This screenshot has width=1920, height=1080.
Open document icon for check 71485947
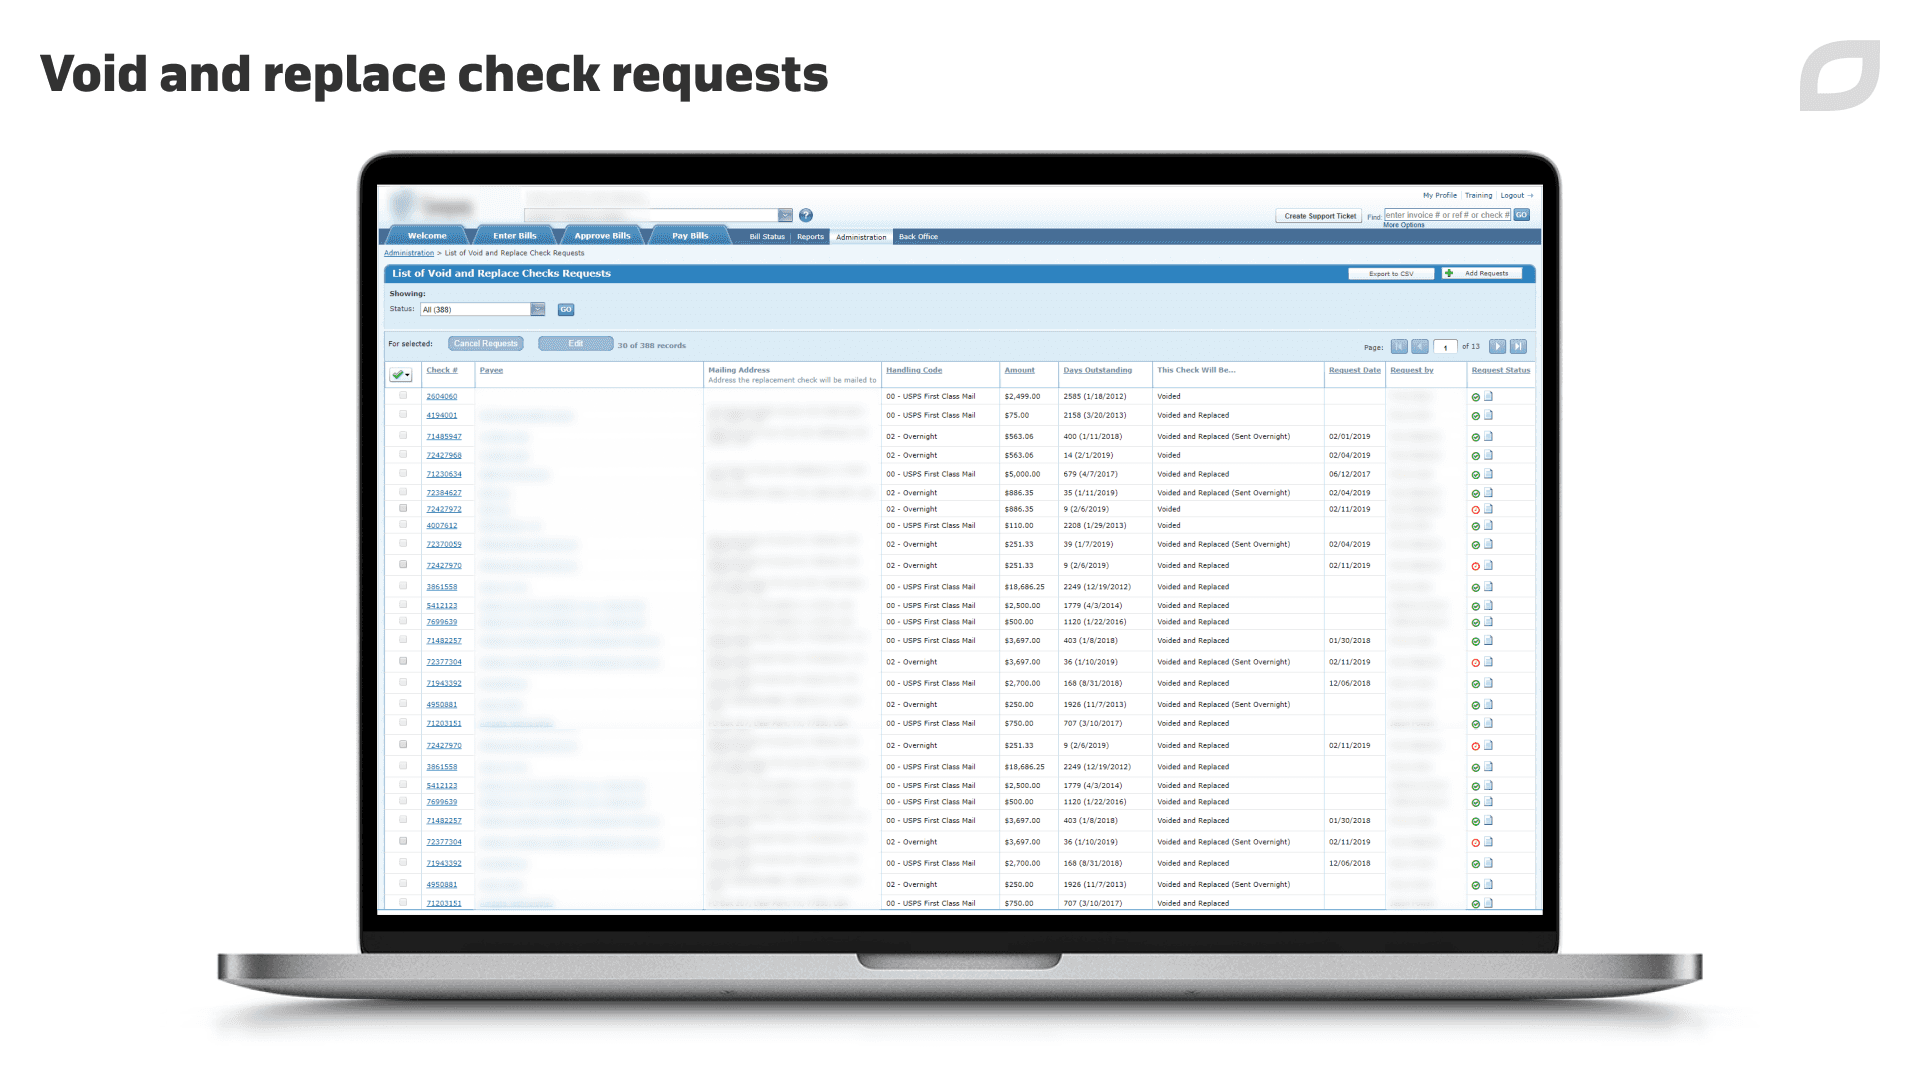(x=1488, y=437)
